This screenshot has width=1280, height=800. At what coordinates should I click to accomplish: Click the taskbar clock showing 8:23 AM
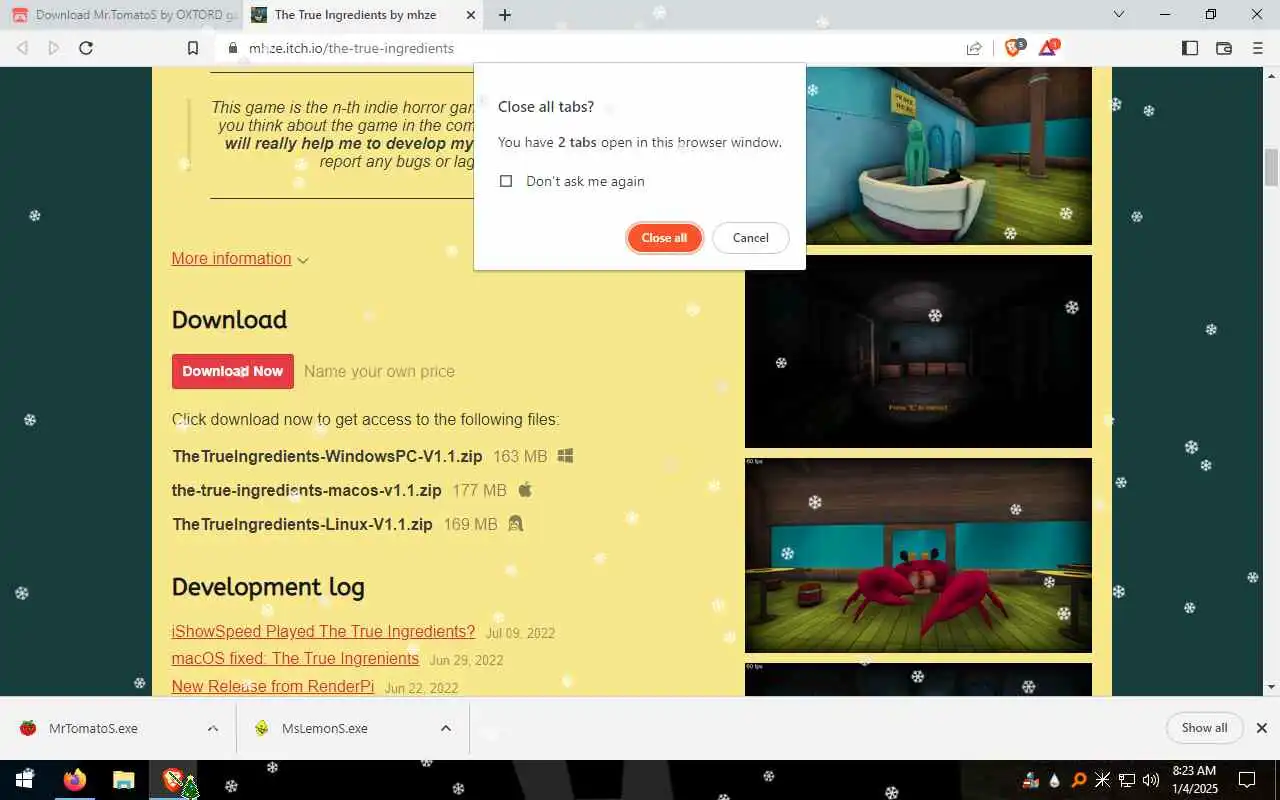(1194, 780)
